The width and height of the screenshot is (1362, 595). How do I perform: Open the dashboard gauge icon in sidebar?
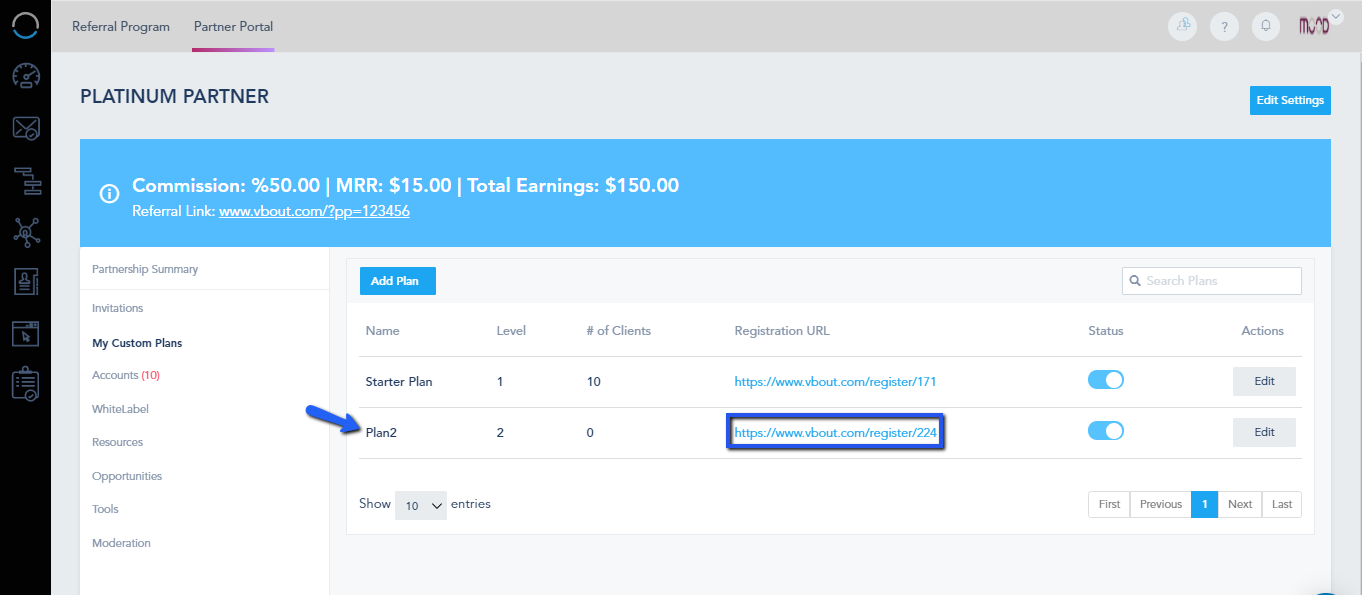click(26, 76)
